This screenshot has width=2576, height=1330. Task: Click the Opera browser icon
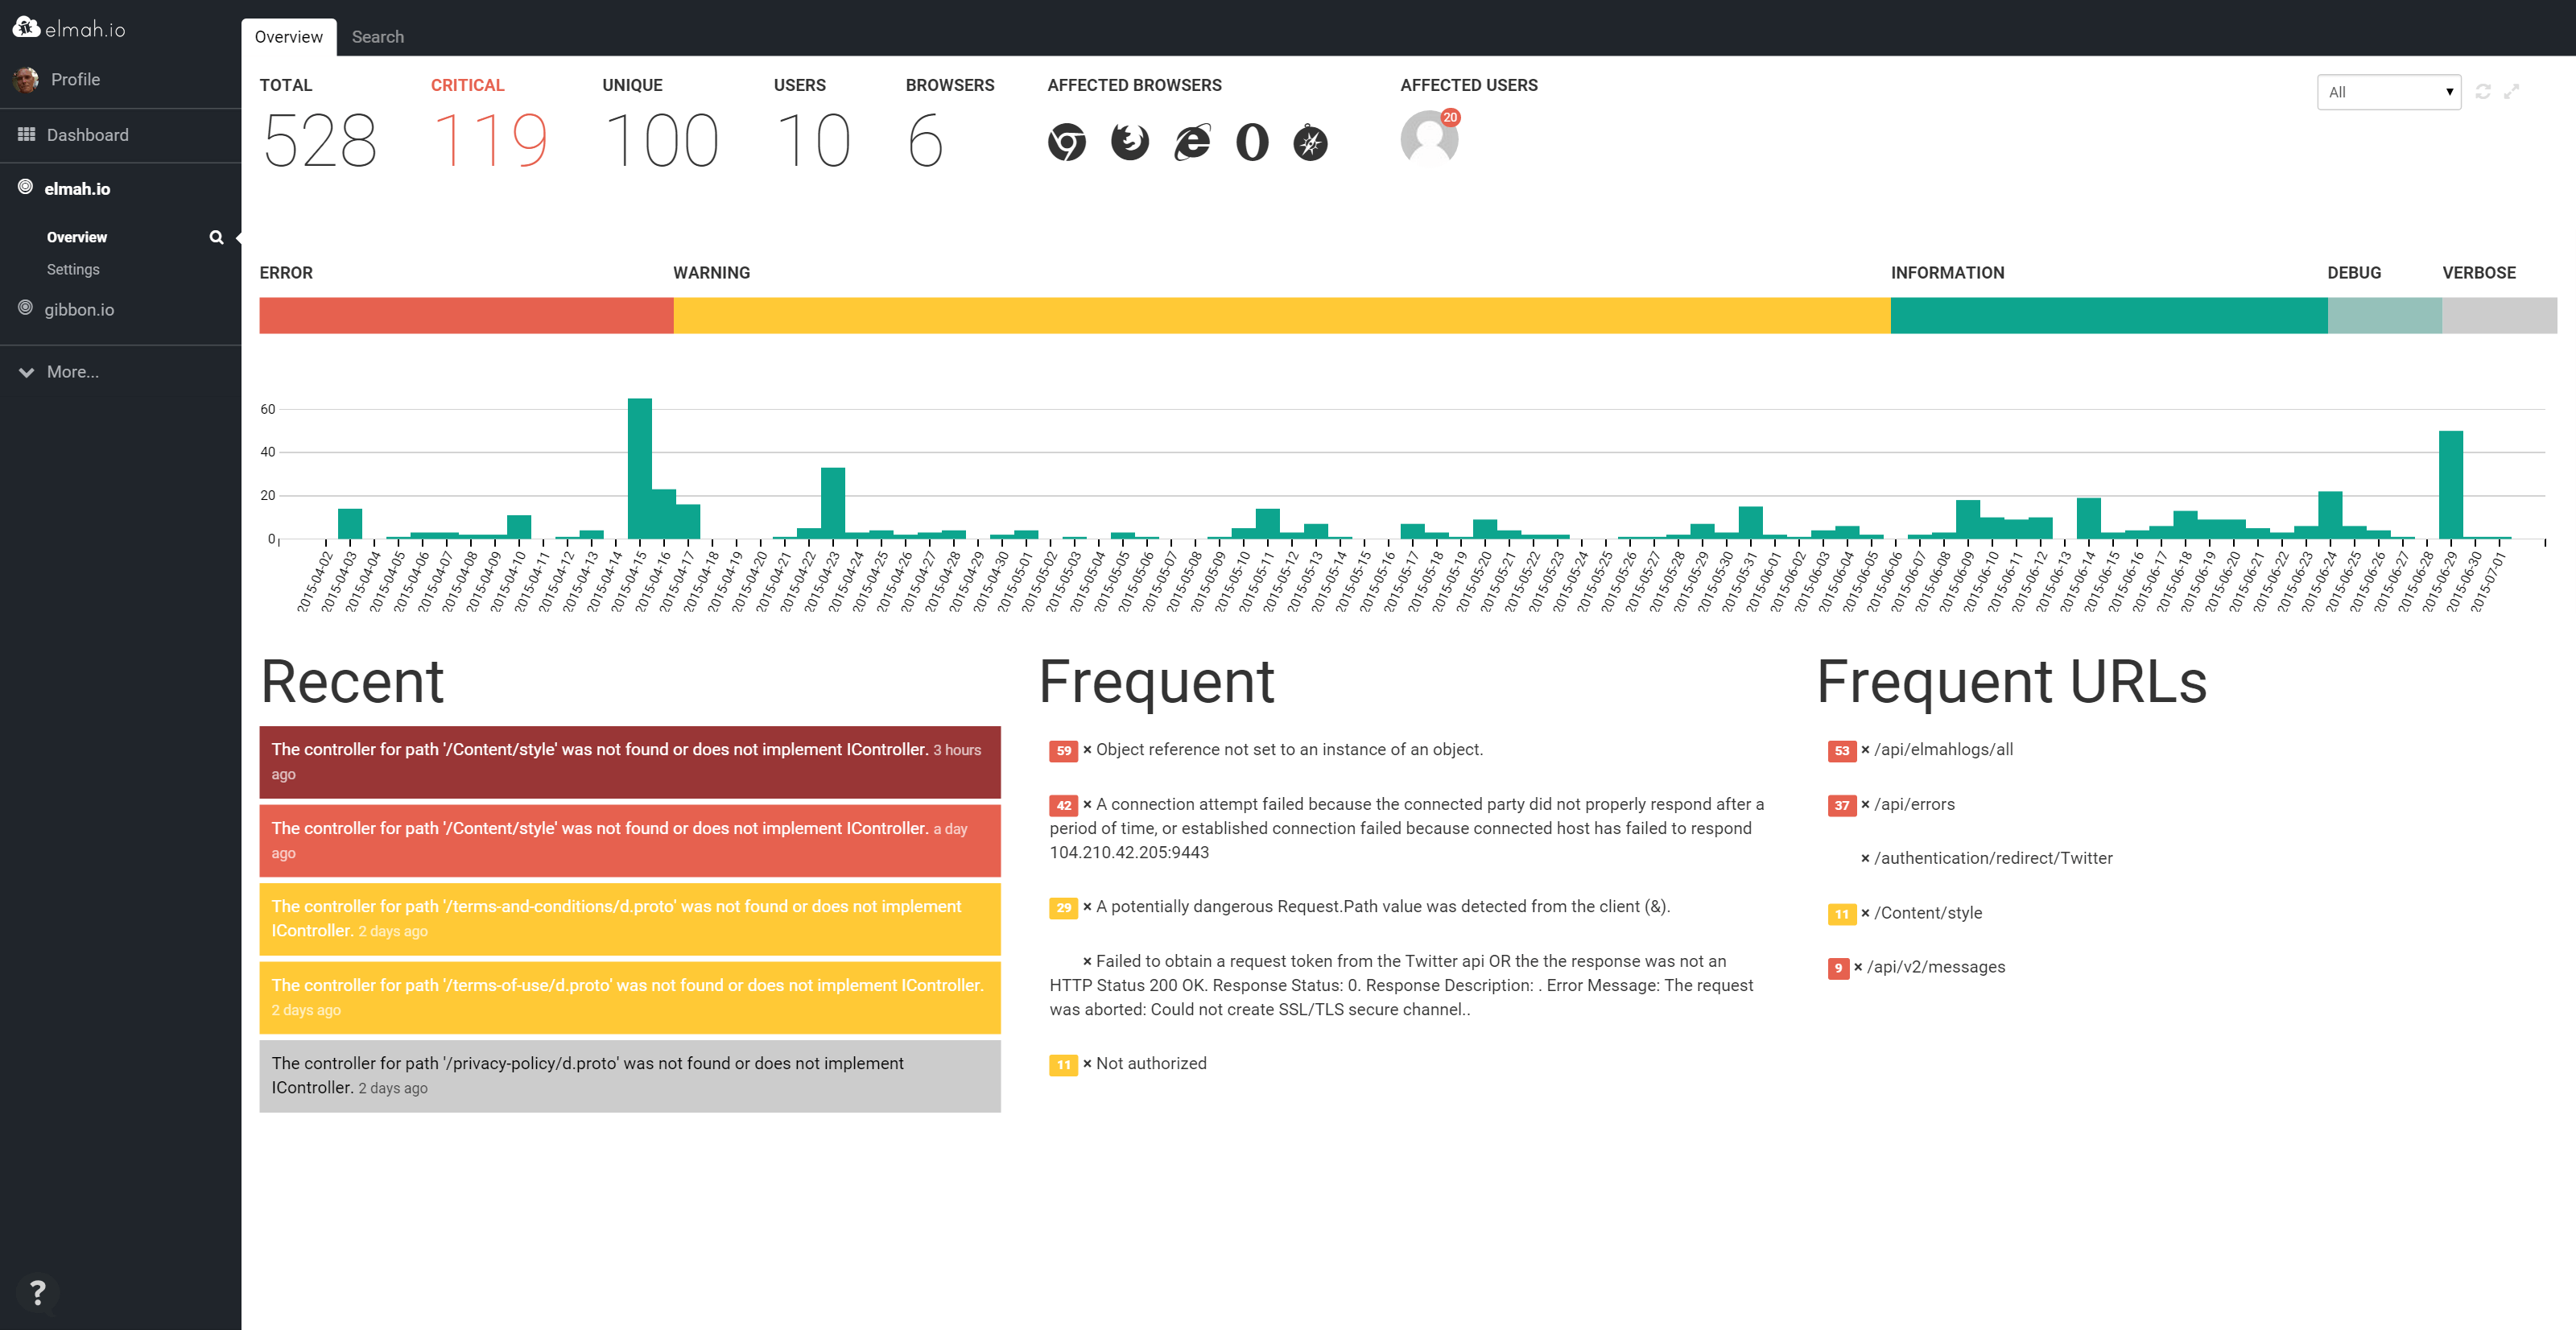pos(1252,142)
